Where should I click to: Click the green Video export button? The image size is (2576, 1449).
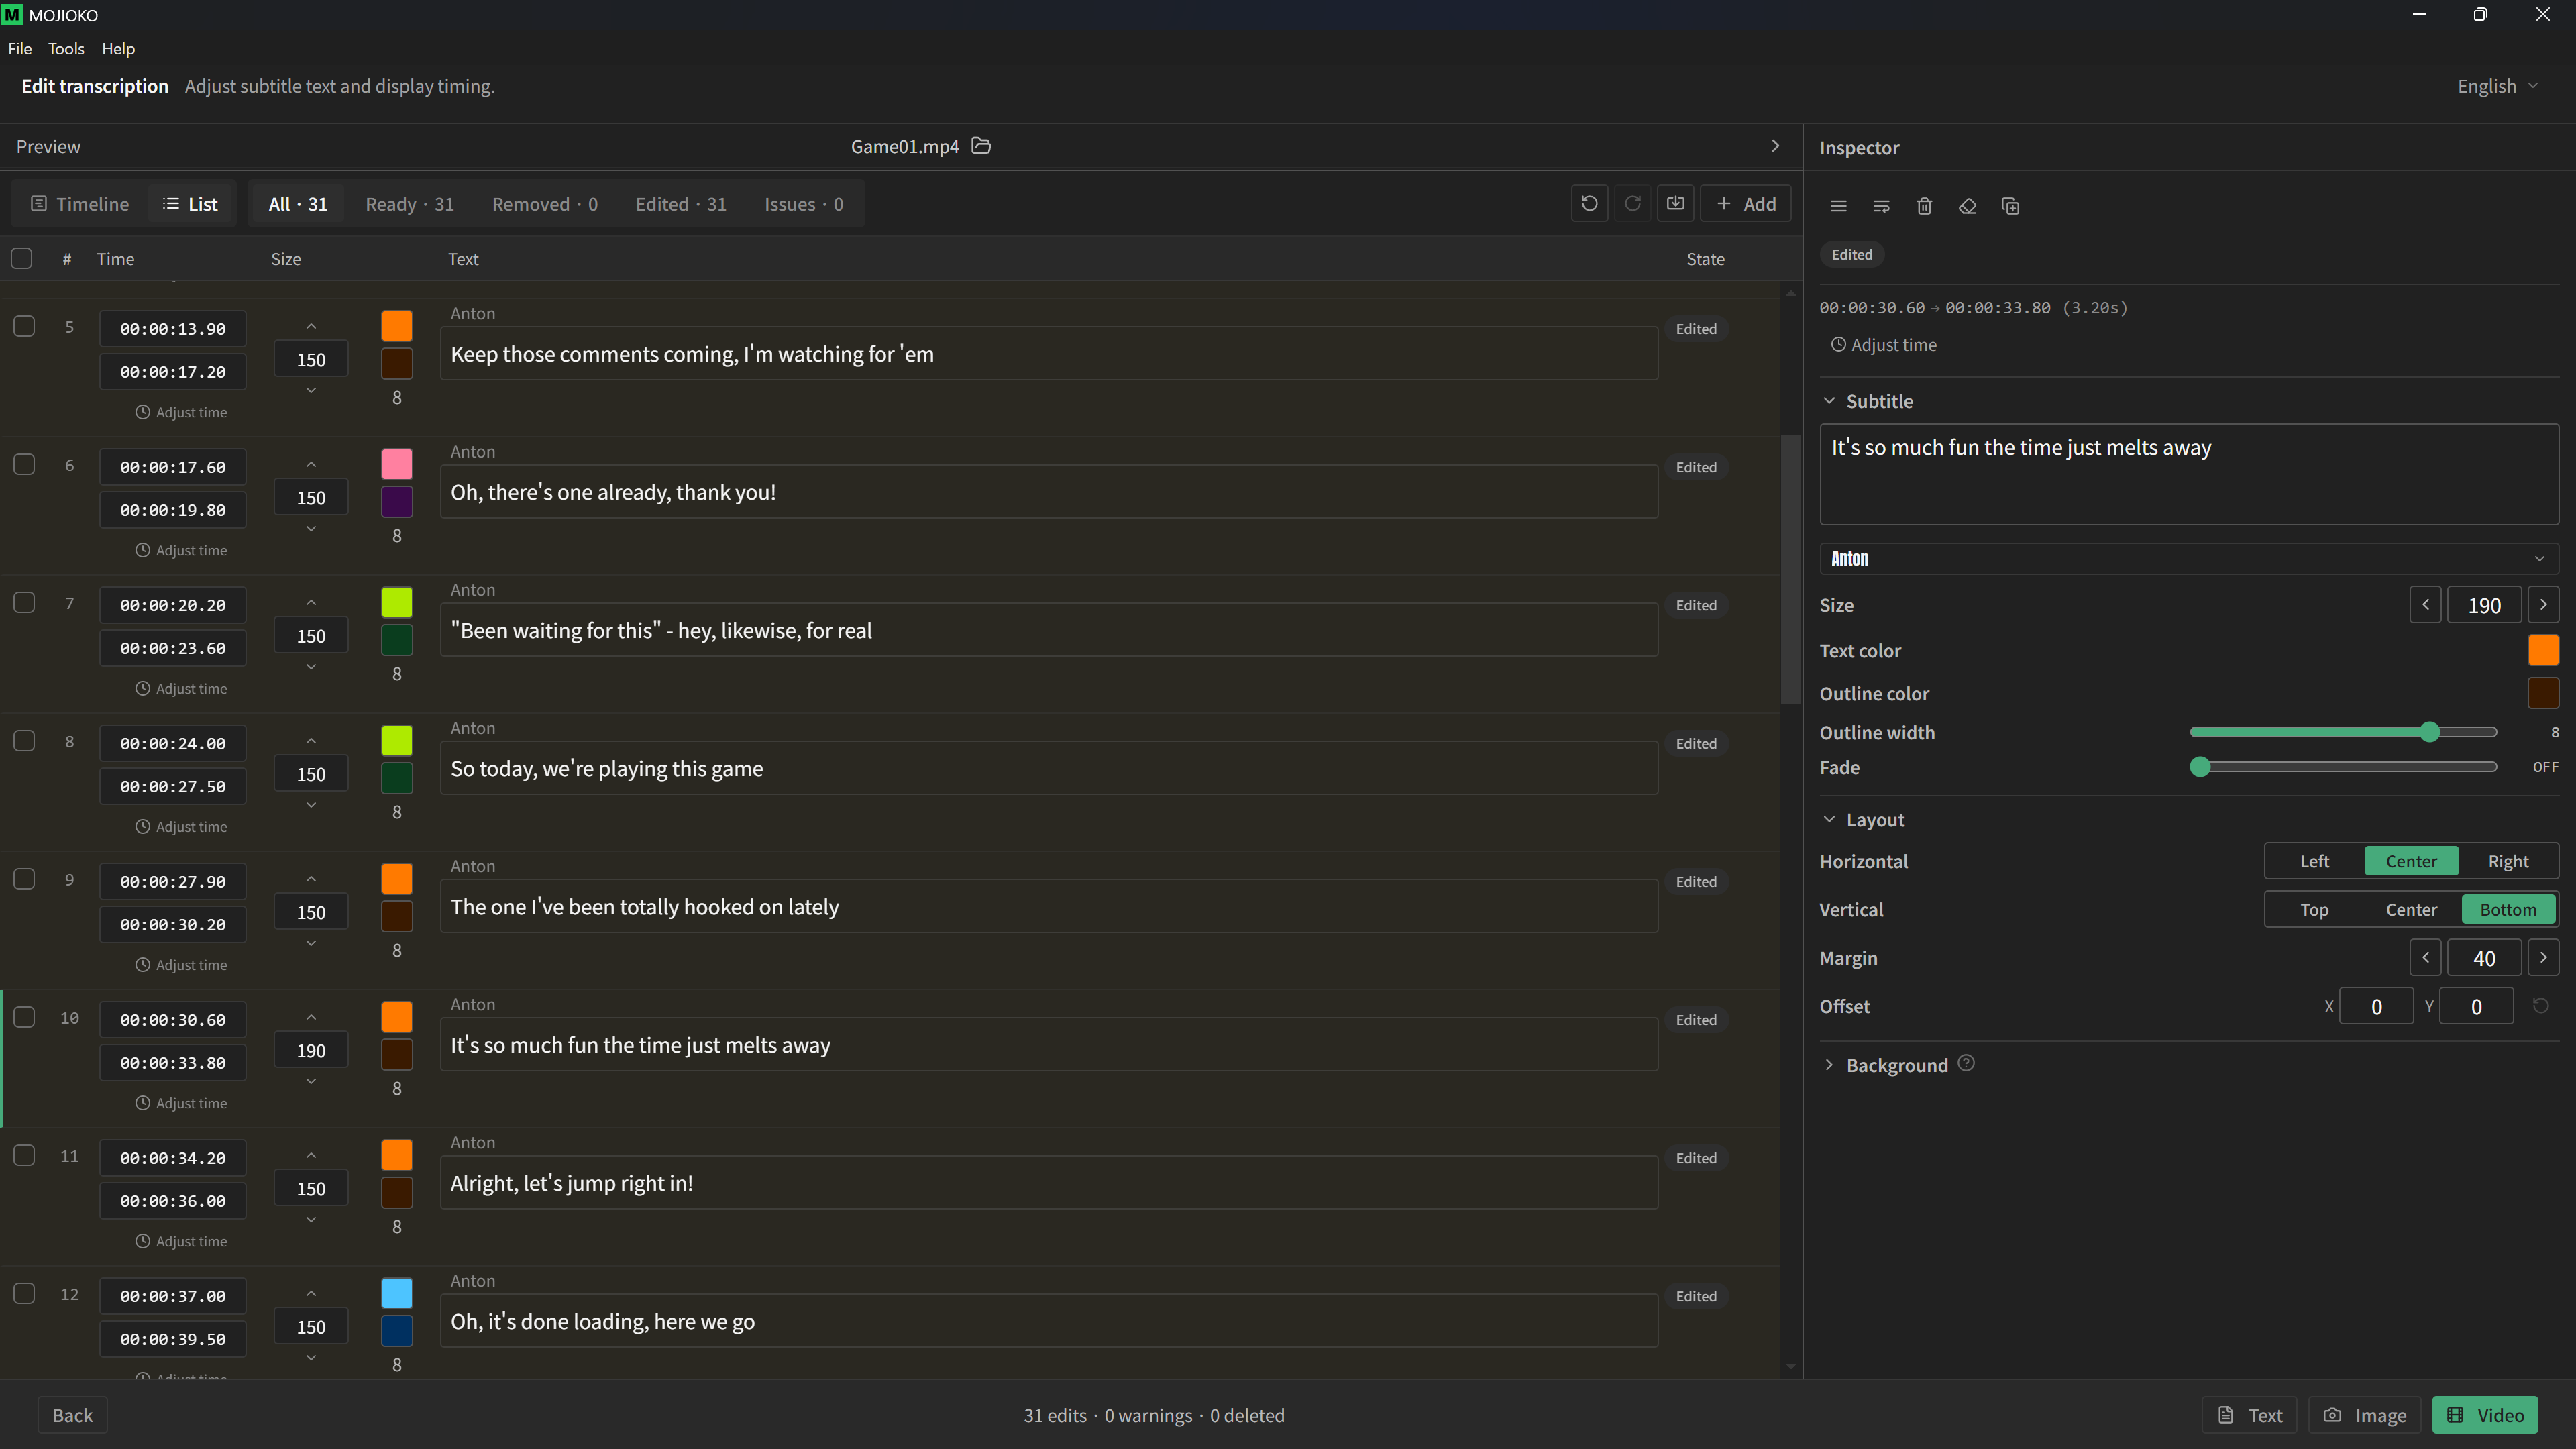[2486, 1416]
